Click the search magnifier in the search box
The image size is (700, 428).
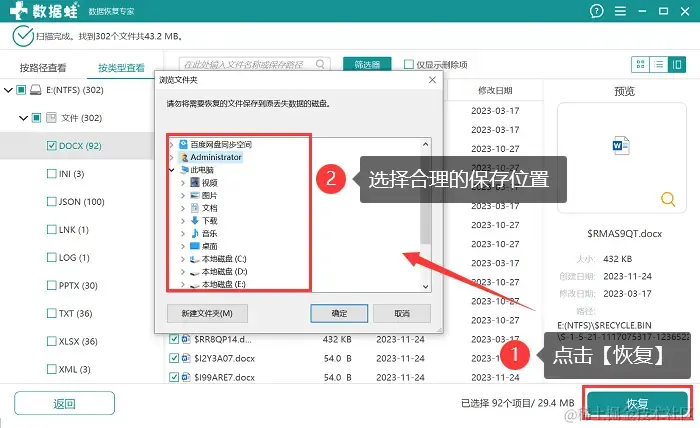[x=320, y=64]
